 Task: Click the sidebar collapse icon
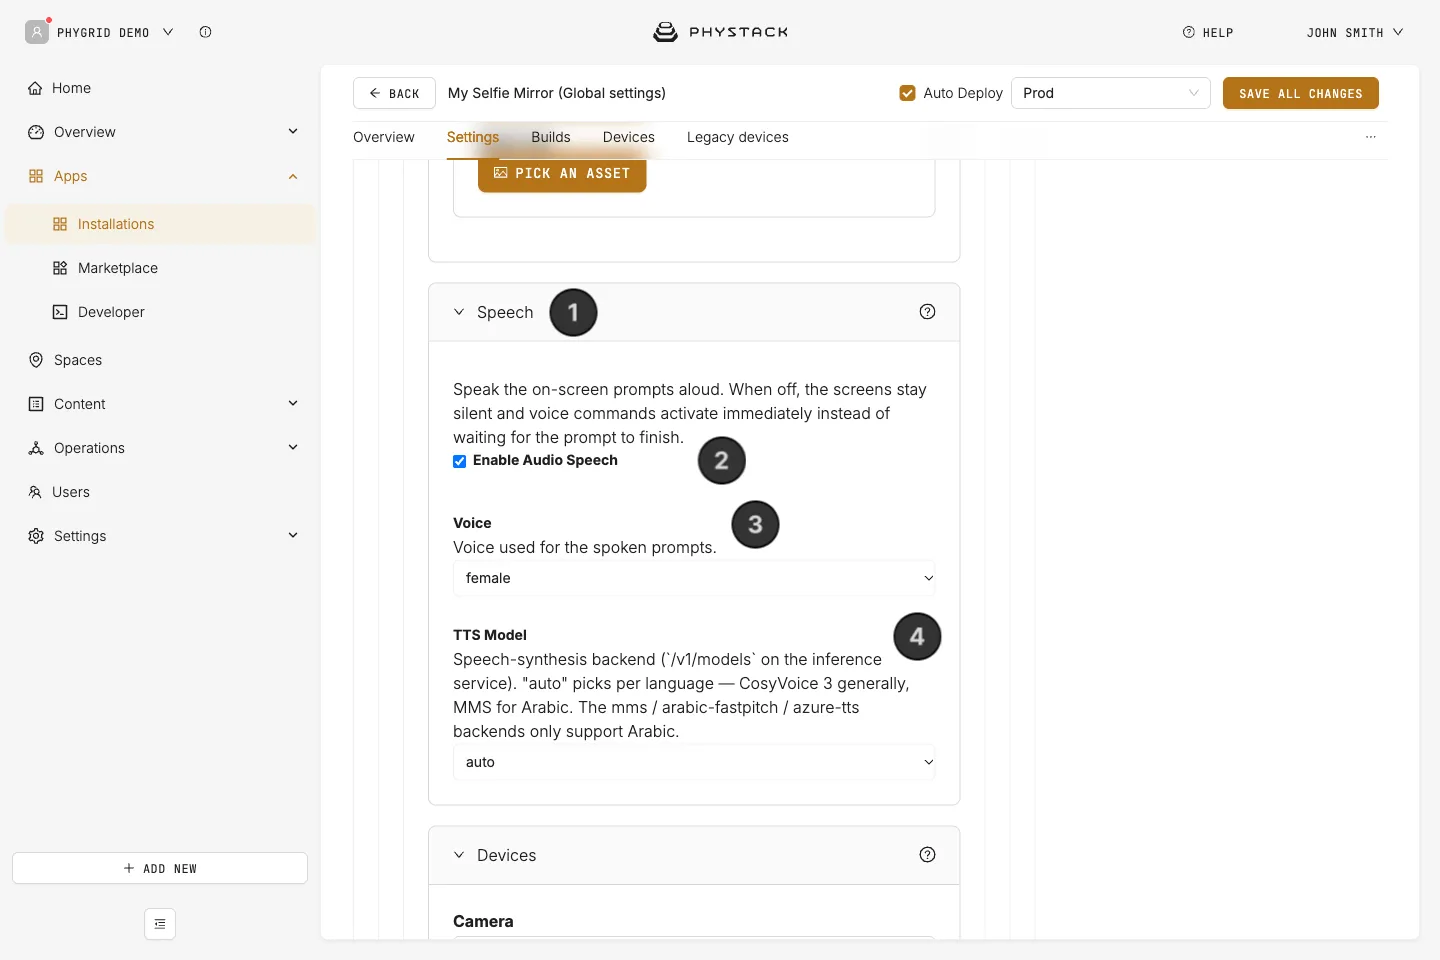tap(160, 924)
